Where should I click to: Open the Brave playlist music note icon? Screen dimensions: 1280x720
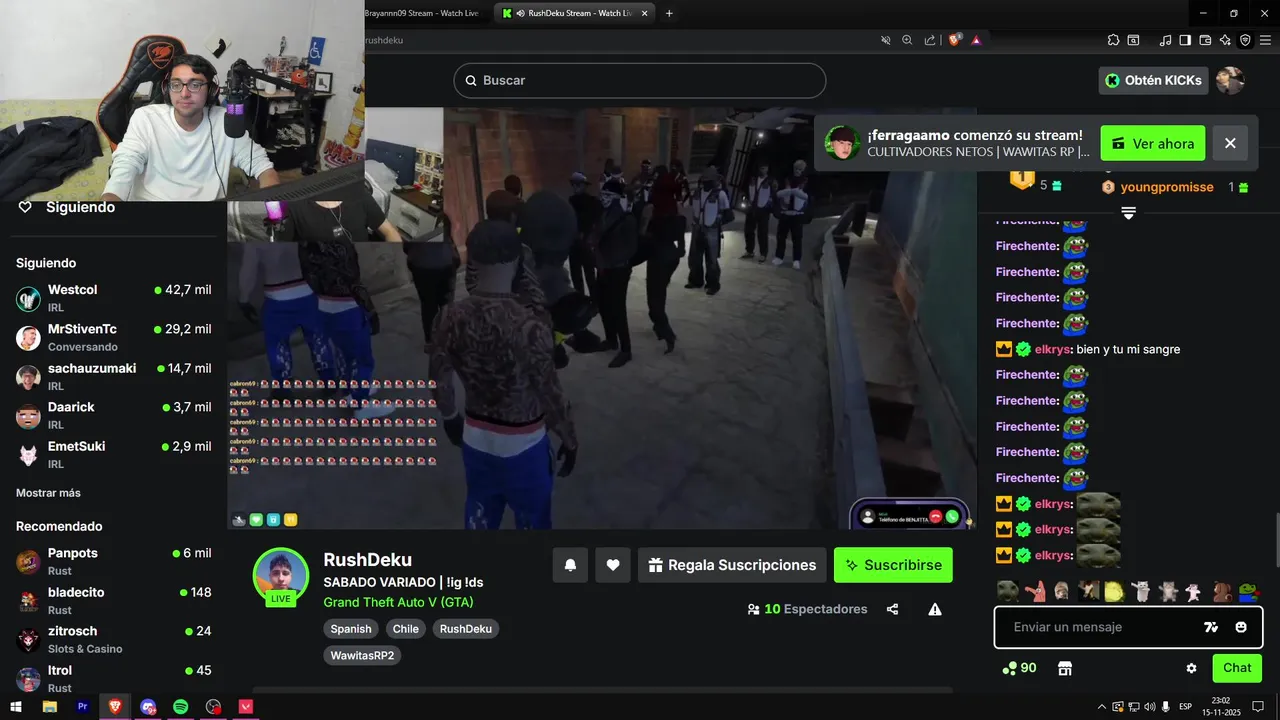1165,40
